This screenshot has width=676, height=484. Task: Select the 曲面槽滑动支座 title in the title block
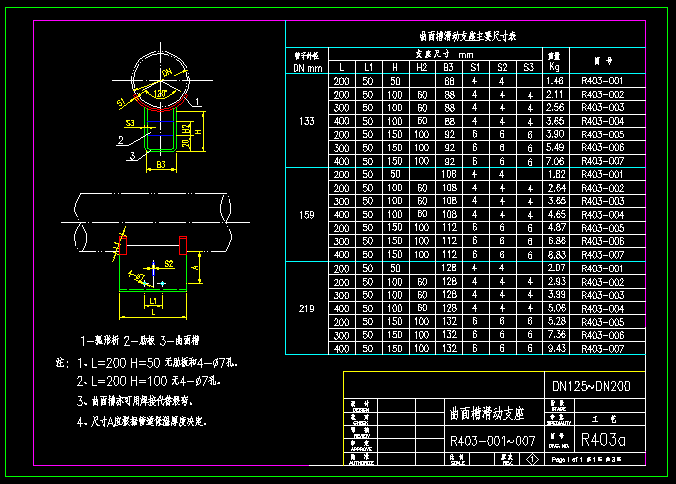(x=487, y=413)
